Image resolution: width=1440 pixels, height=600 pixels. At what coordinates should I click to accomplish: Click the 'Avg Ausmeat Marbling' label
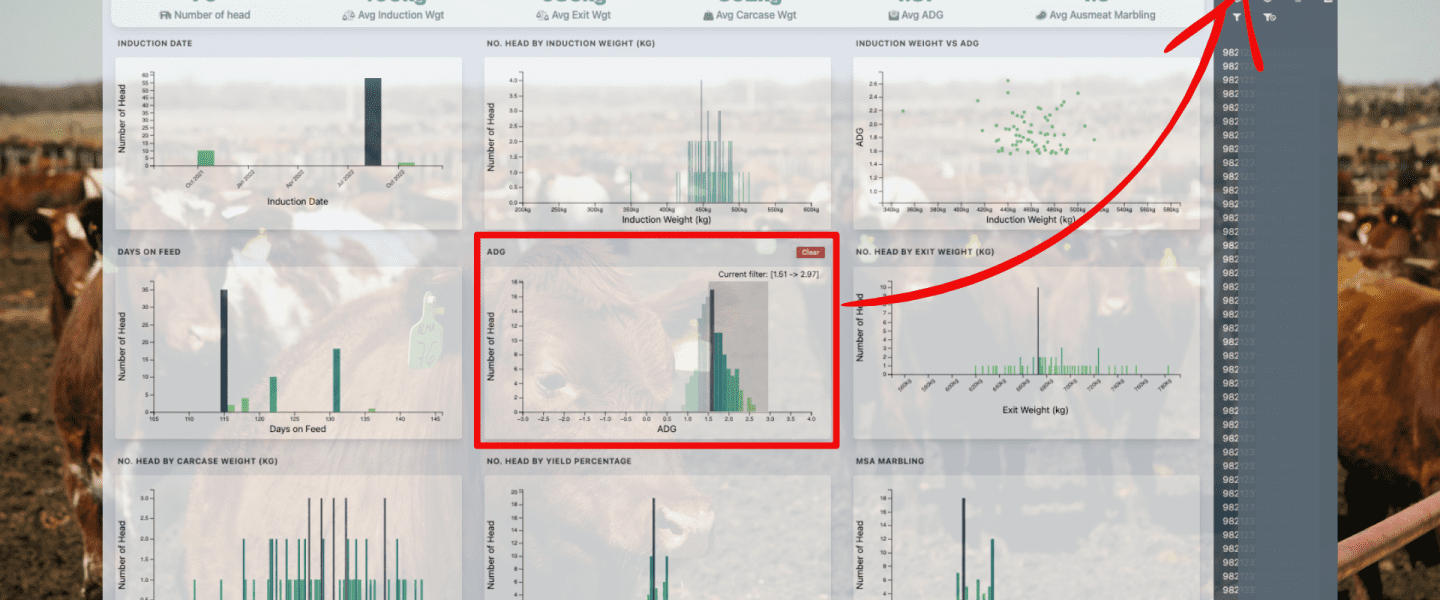pyautogui.click(x=1102, y=15)
